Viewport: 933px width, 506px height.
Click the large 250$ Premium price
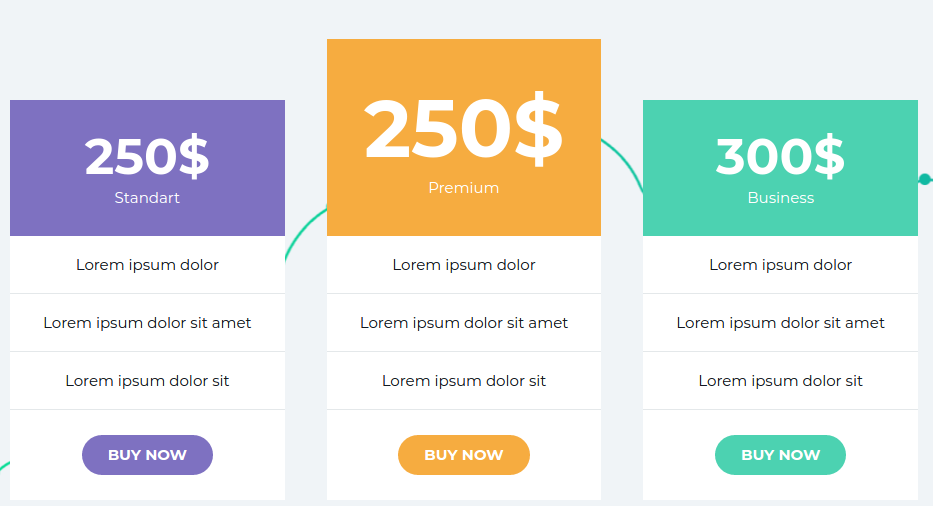coord(463,129)
